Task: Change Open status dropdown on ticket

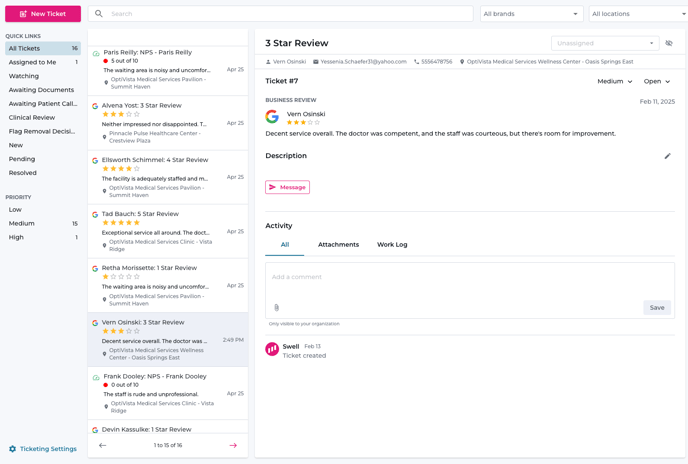Action: [657, 82]
